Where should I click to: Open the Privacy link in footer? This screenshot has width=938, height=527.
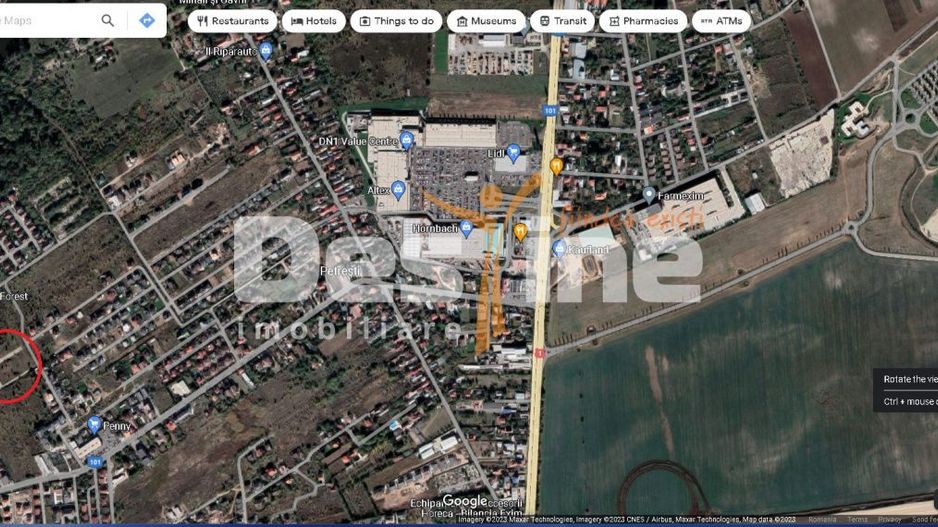click(x=889, y=520)
